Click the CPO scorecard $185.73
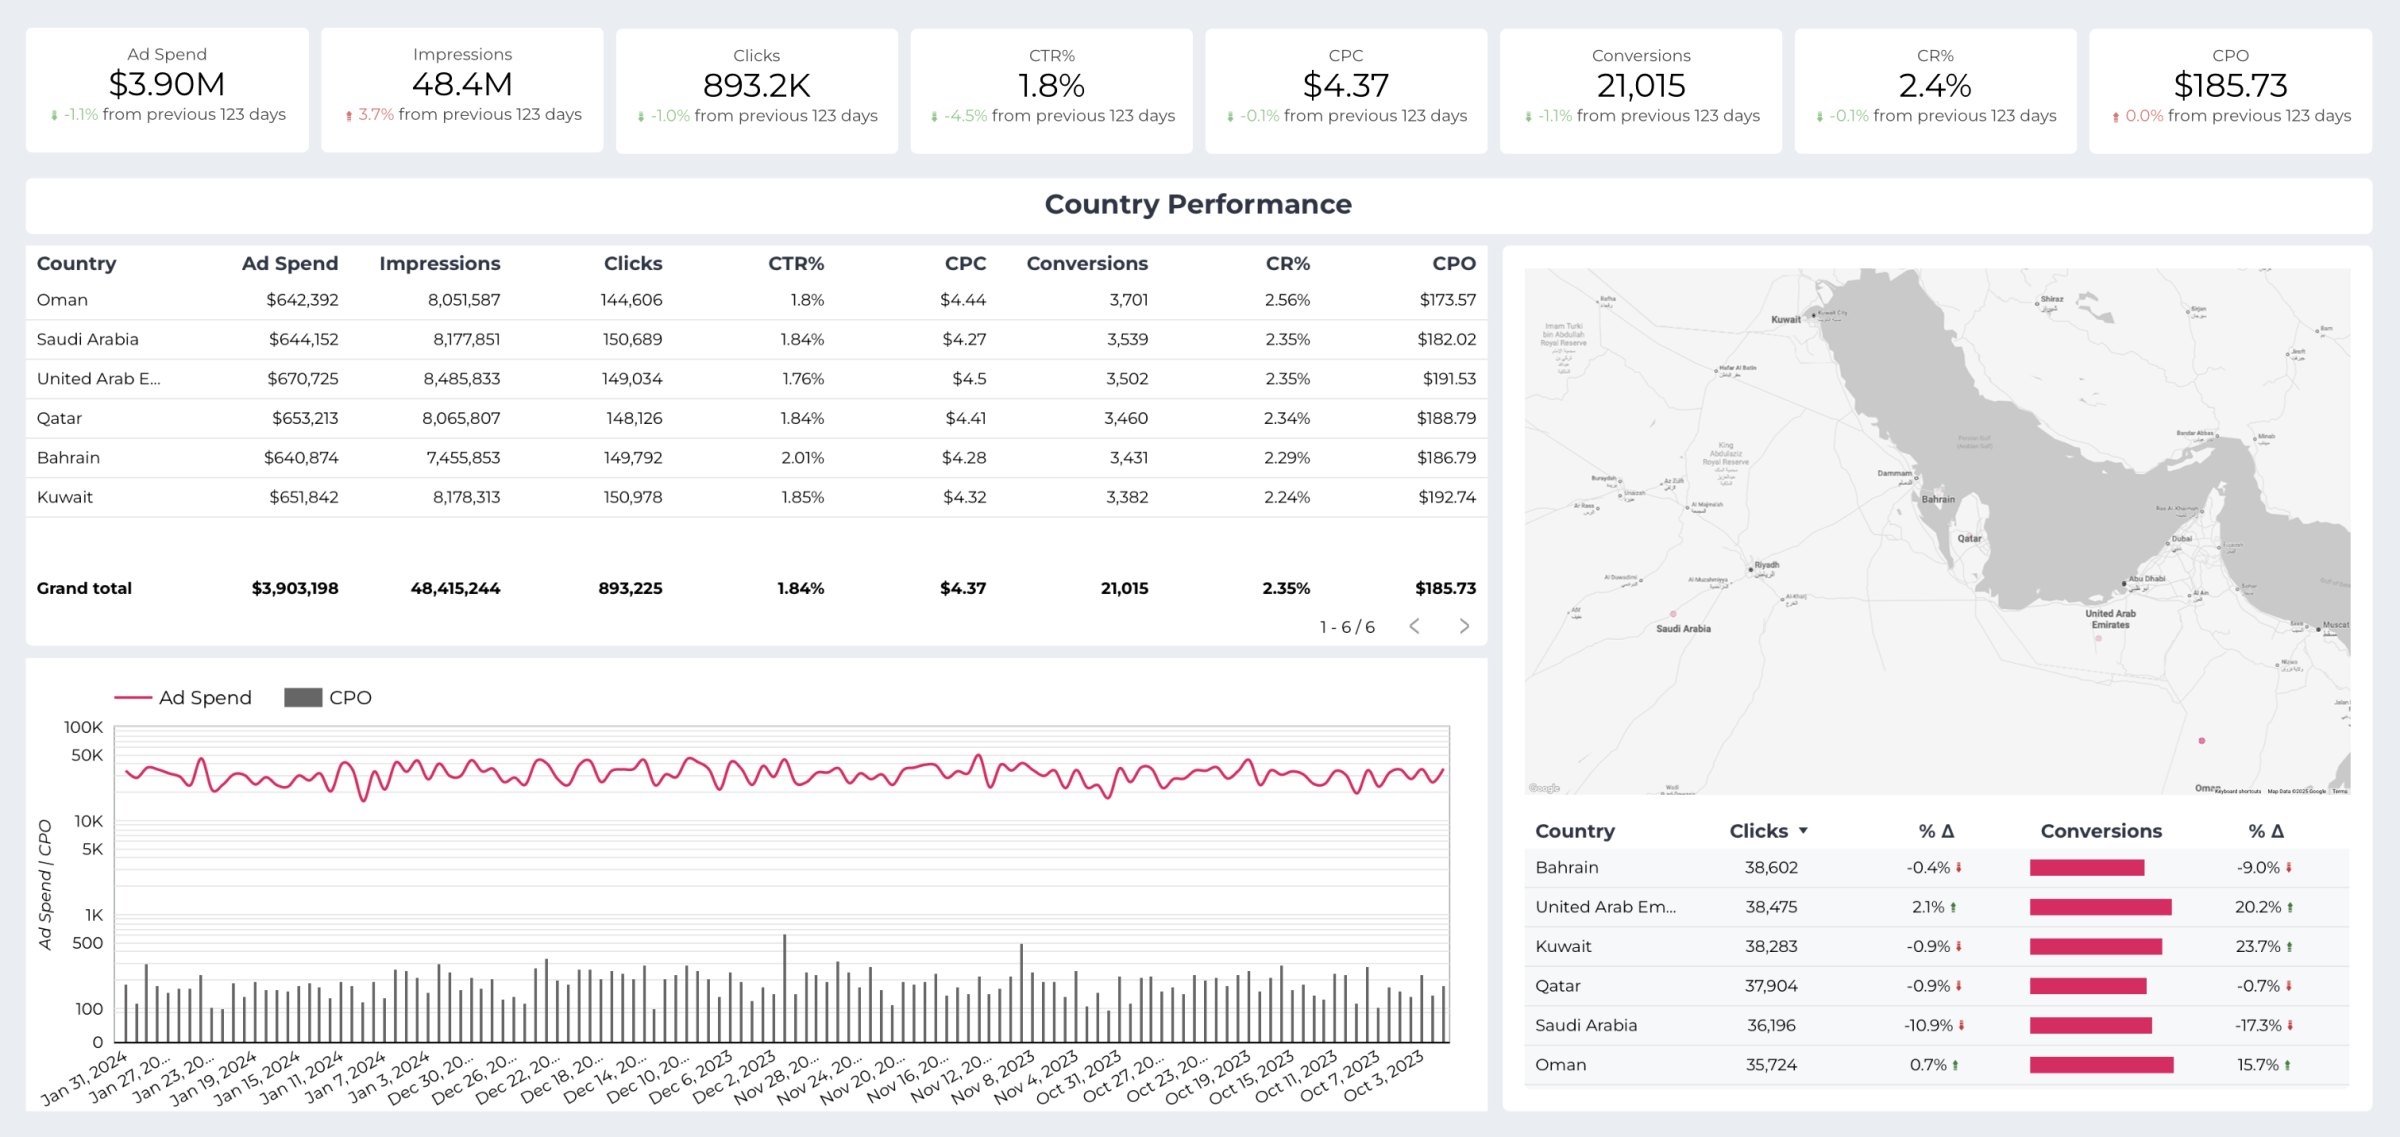Image resolution: width=2400 pixels, height=1137 pixels. [x=2230, y=86]
